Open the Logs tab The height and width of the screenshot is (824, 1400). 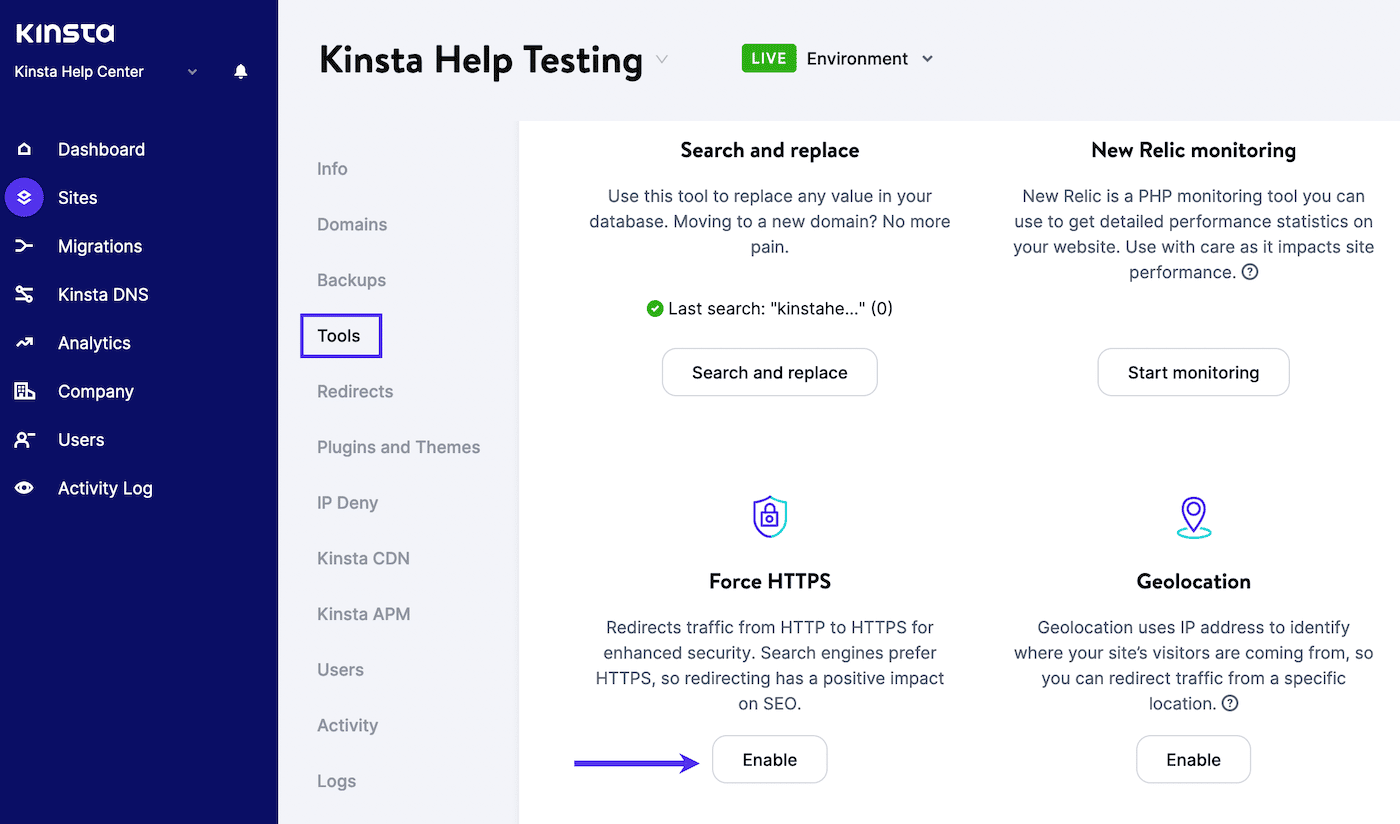tap(336, 781)
